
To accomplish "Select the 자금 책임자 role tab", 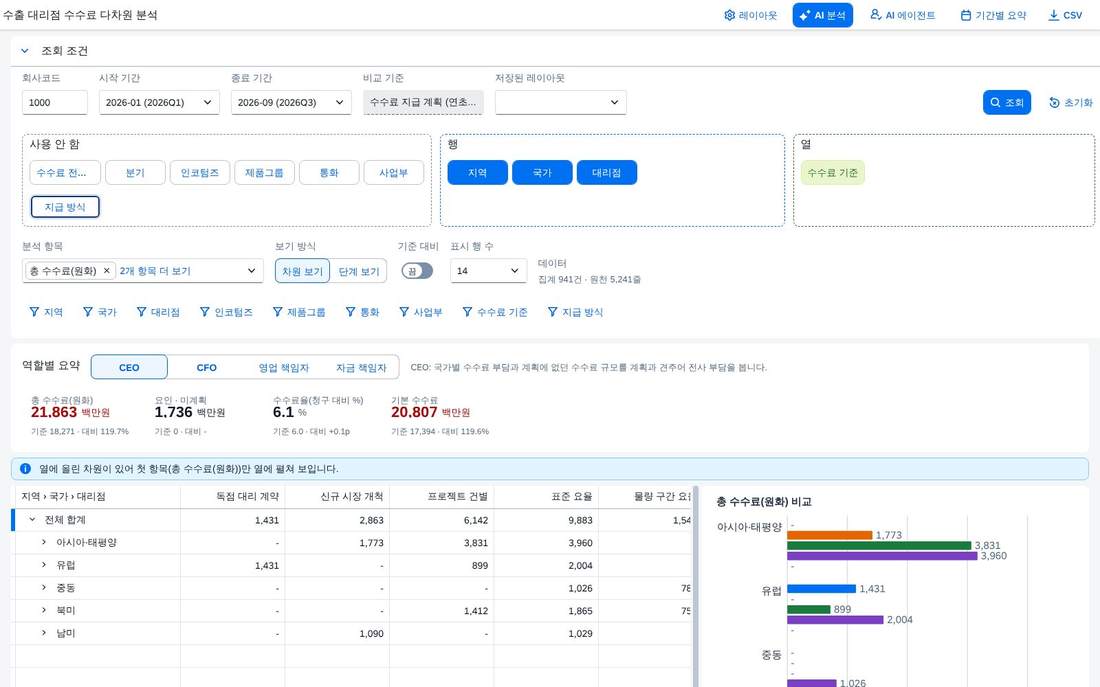I will [361, 367].
